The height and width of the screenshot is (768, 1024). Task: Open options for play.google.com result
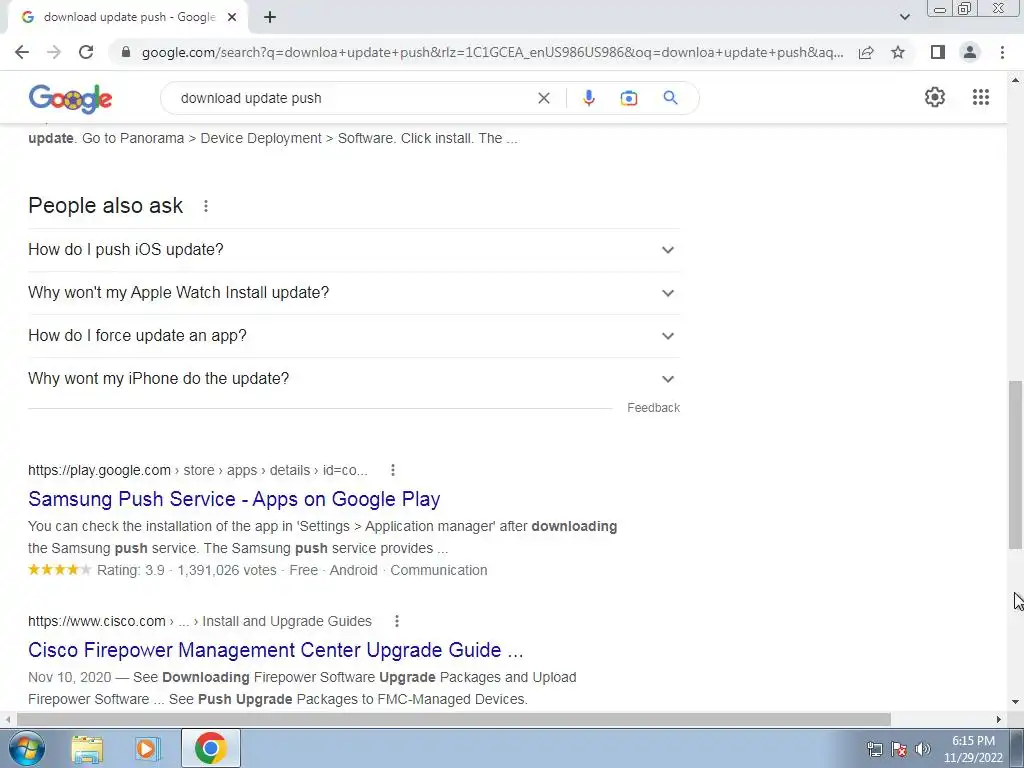(392, 470)
